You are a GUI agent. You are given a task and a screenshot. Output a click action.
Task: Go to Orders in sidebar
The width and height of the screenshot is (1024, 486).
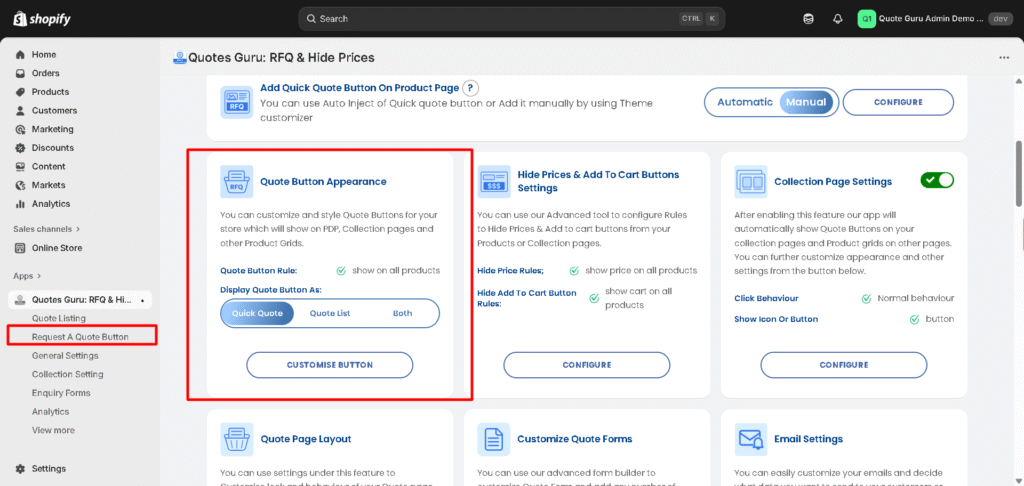45,73
